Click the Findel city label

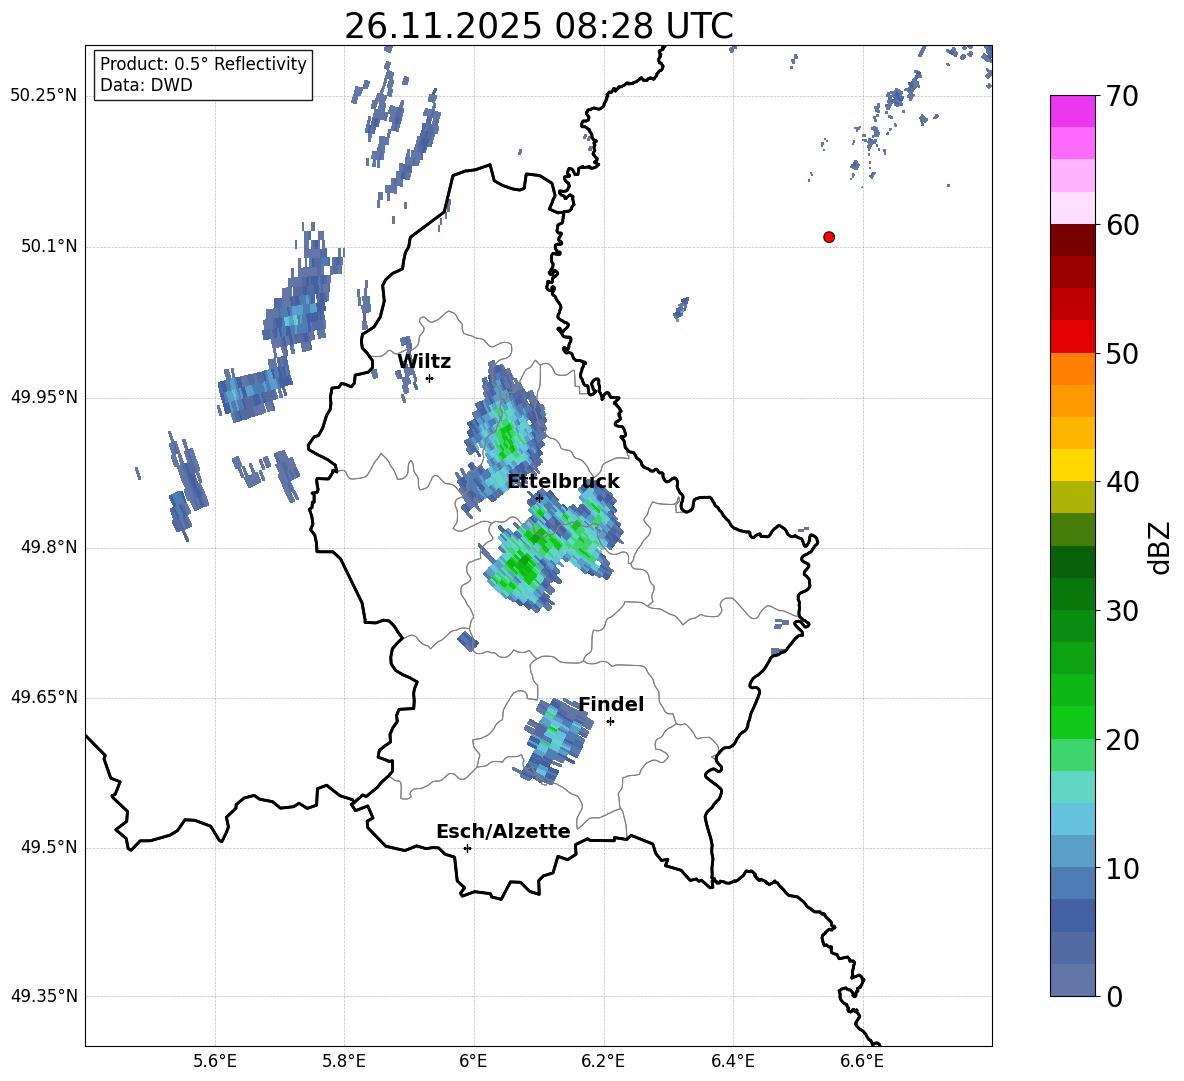coord(611,704)
